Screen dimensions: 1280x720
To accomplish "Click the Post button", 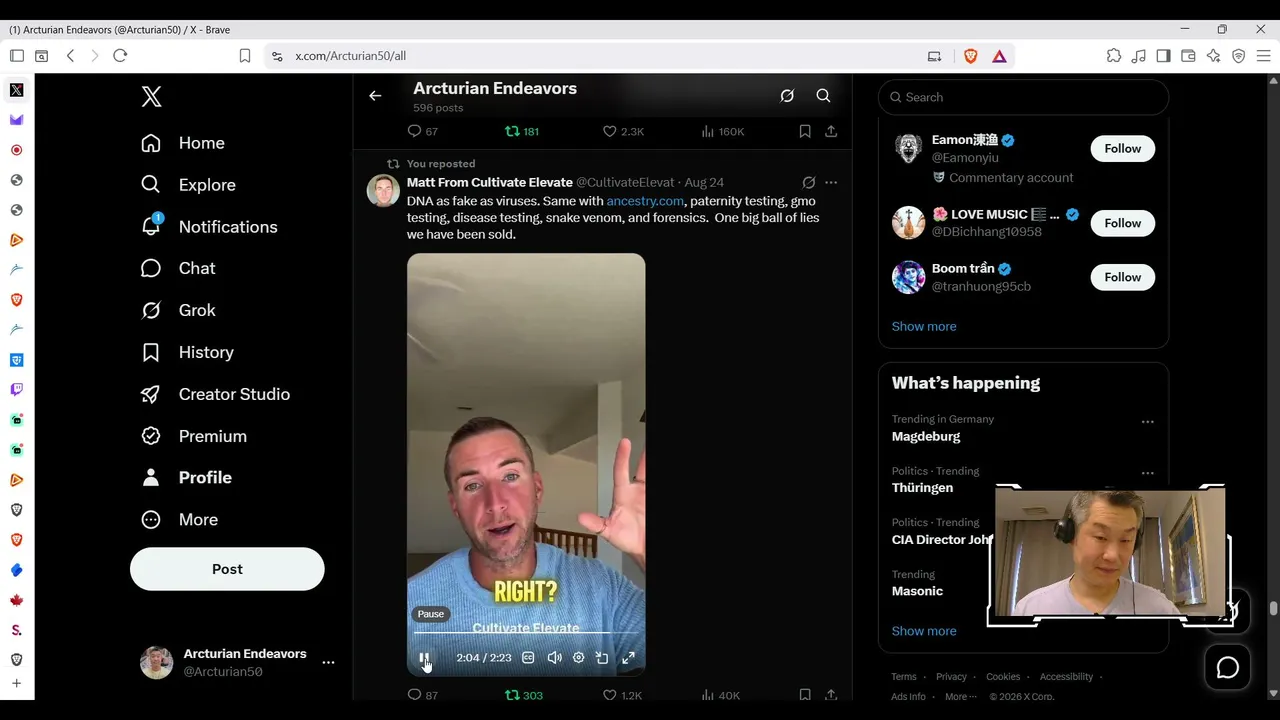I will click(x=227, y=569).
